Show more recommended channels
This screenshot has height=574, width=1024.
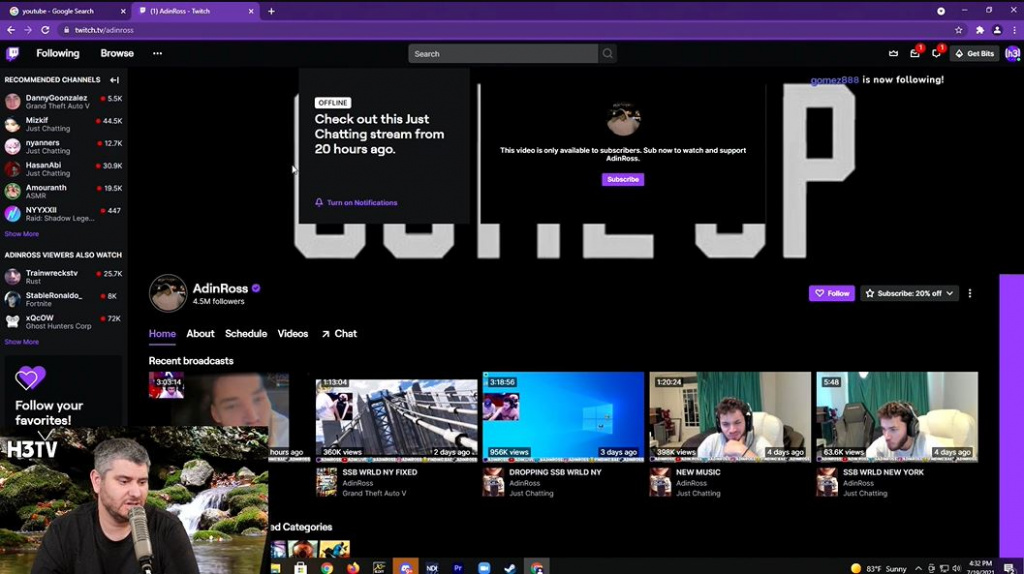click(22, 234)
